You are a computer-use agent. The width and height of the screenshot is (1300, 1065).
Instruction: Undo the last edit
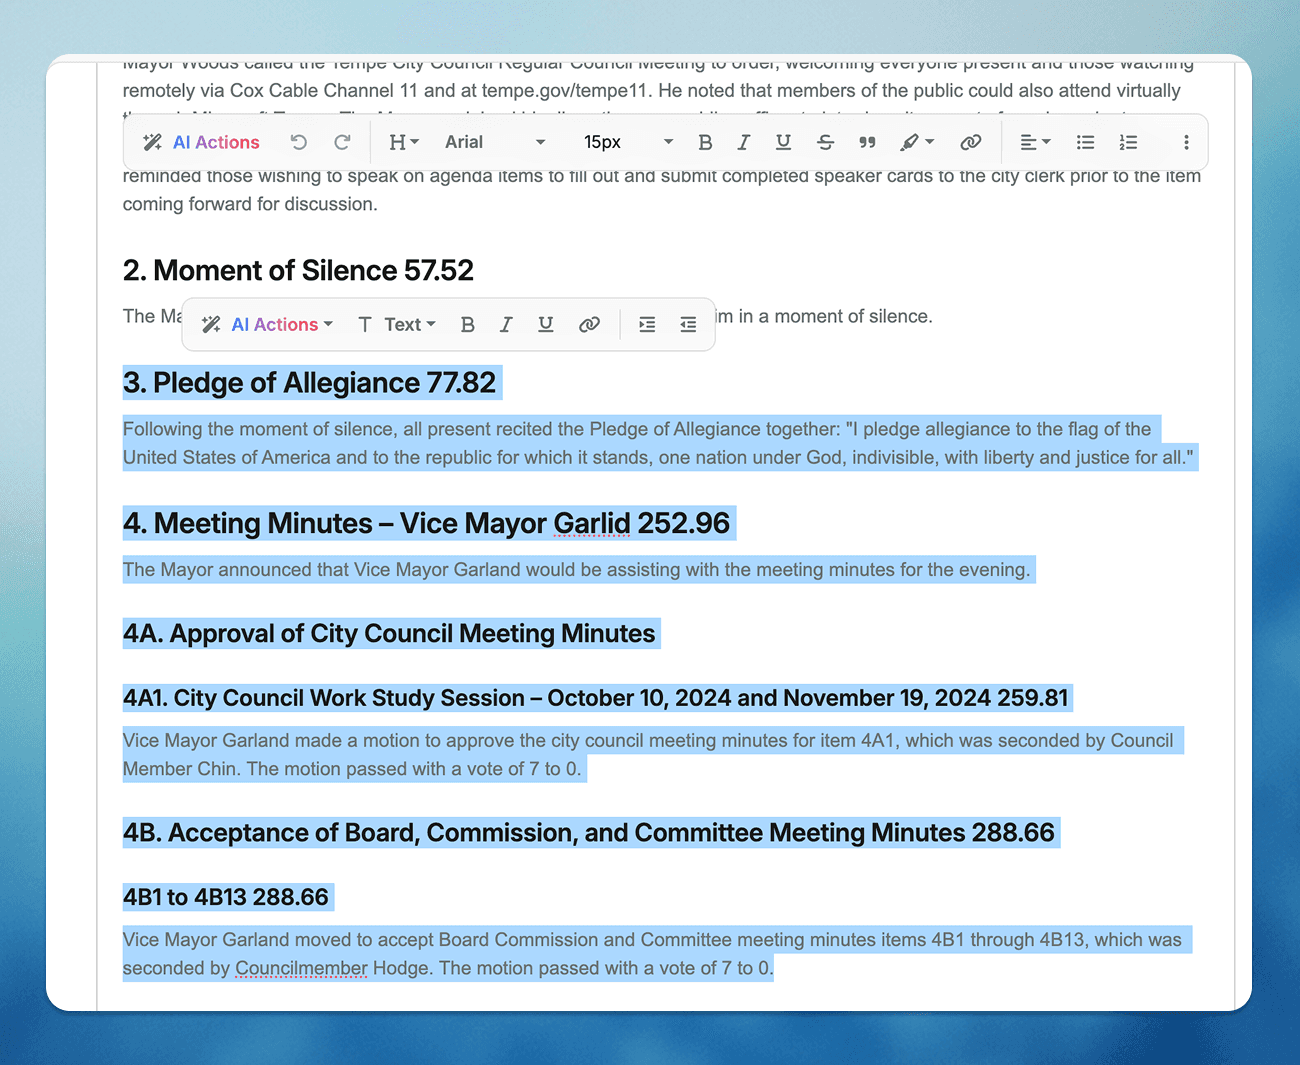click(x=299, y=142)
